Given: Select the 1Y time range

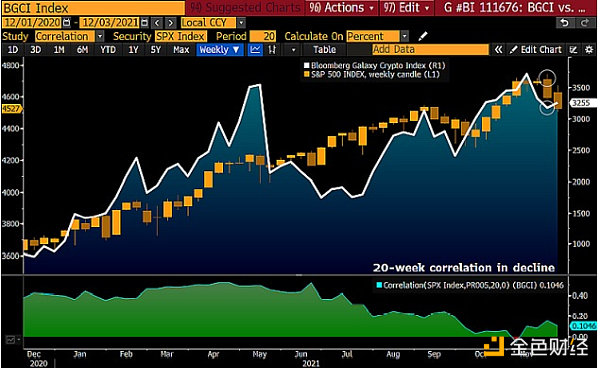Looking at the screenshot, I should (133, 50).
